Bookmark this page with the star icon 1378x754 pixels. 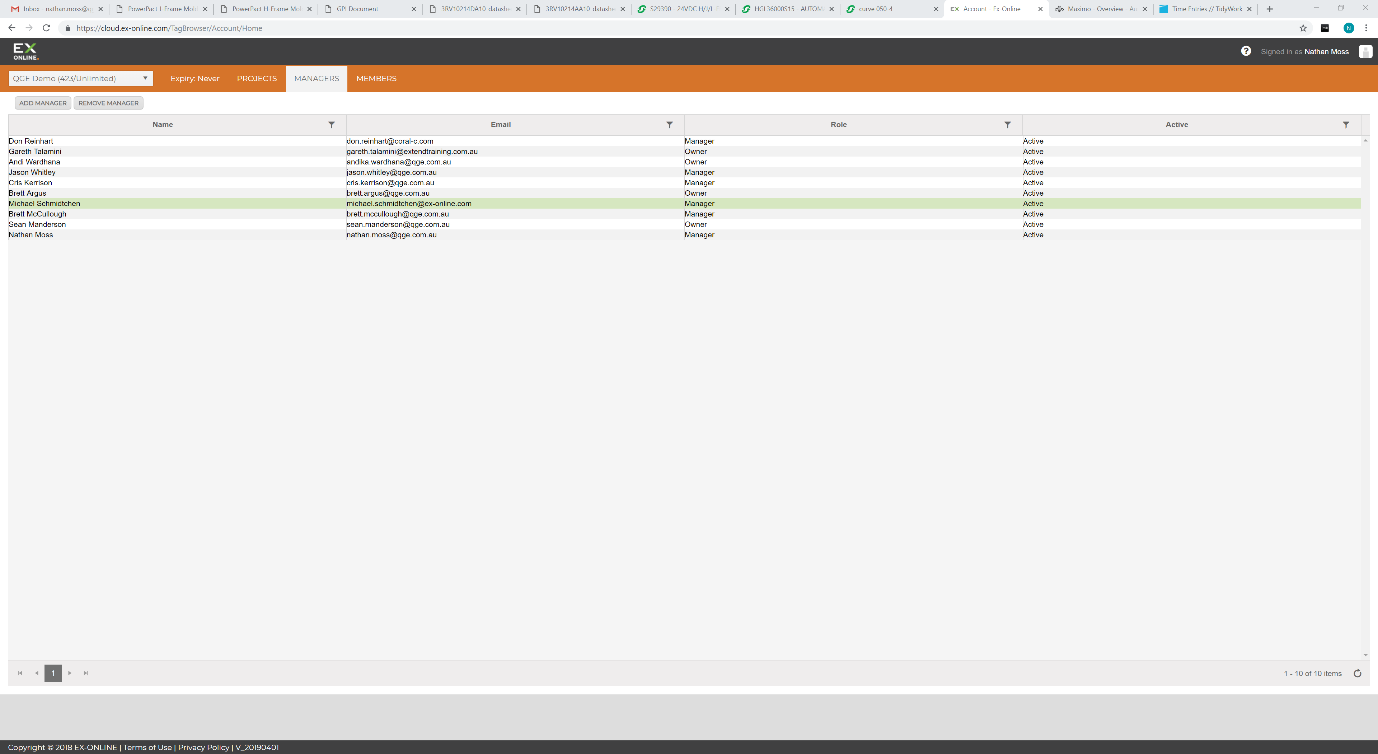(1304, 28)
